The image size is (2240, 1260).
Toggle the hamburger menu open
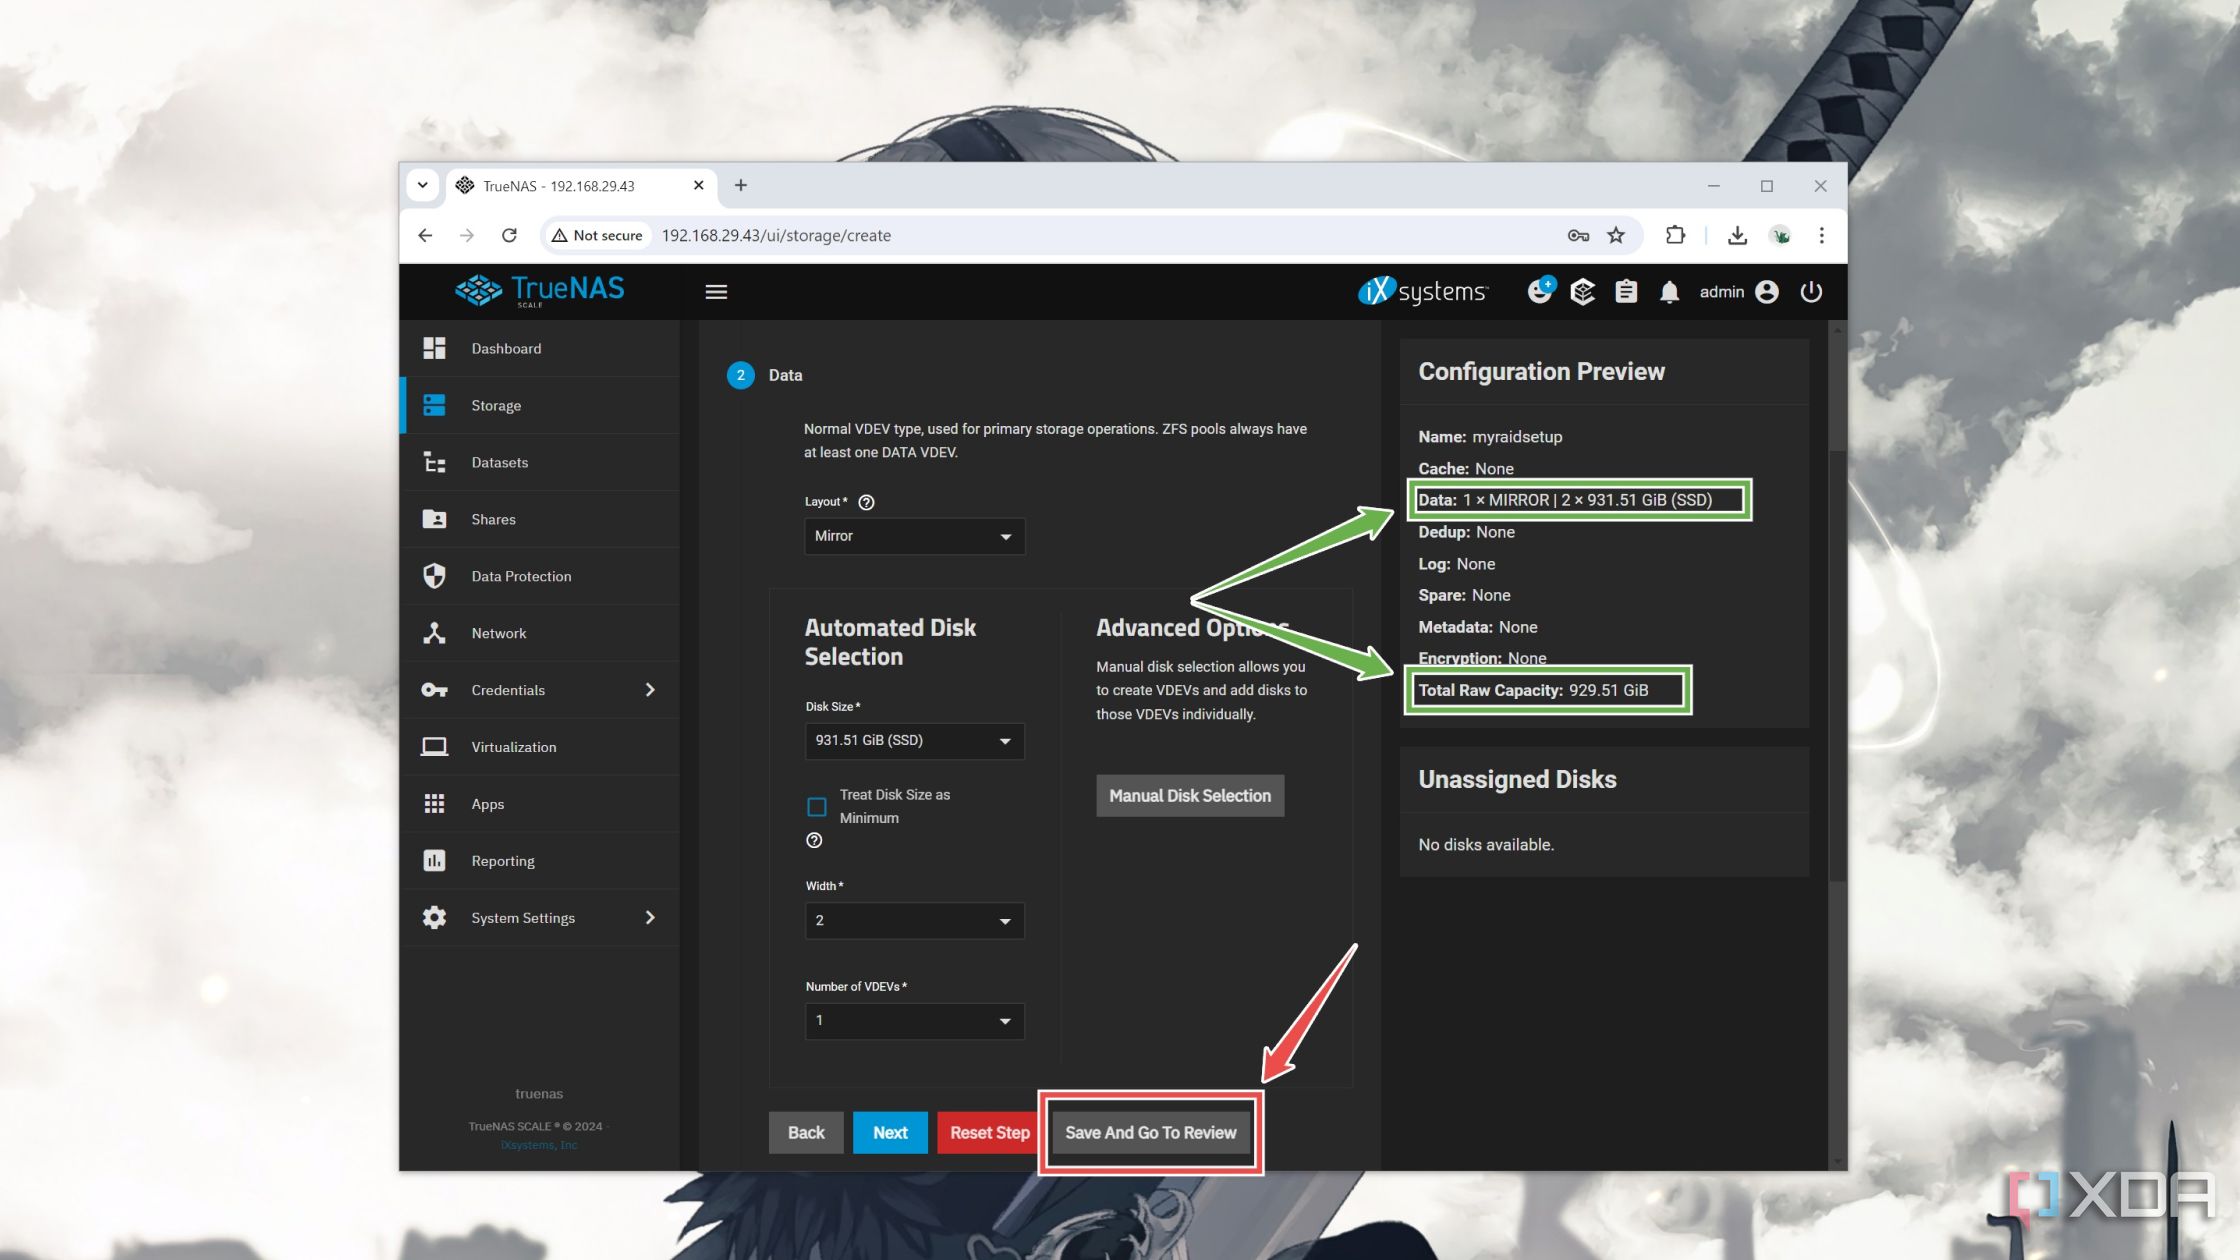(x=715, y=291)
